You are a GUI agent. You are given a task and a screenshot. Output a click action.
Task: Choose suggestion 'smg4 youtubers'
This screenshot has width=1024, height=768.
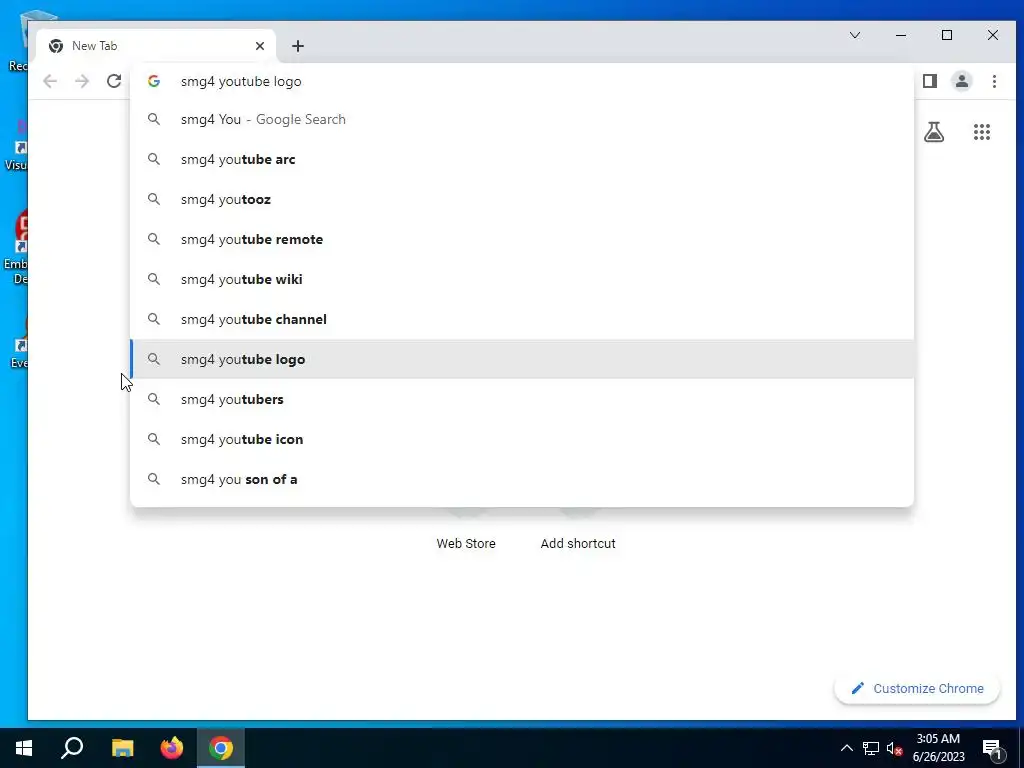(522, 399)
